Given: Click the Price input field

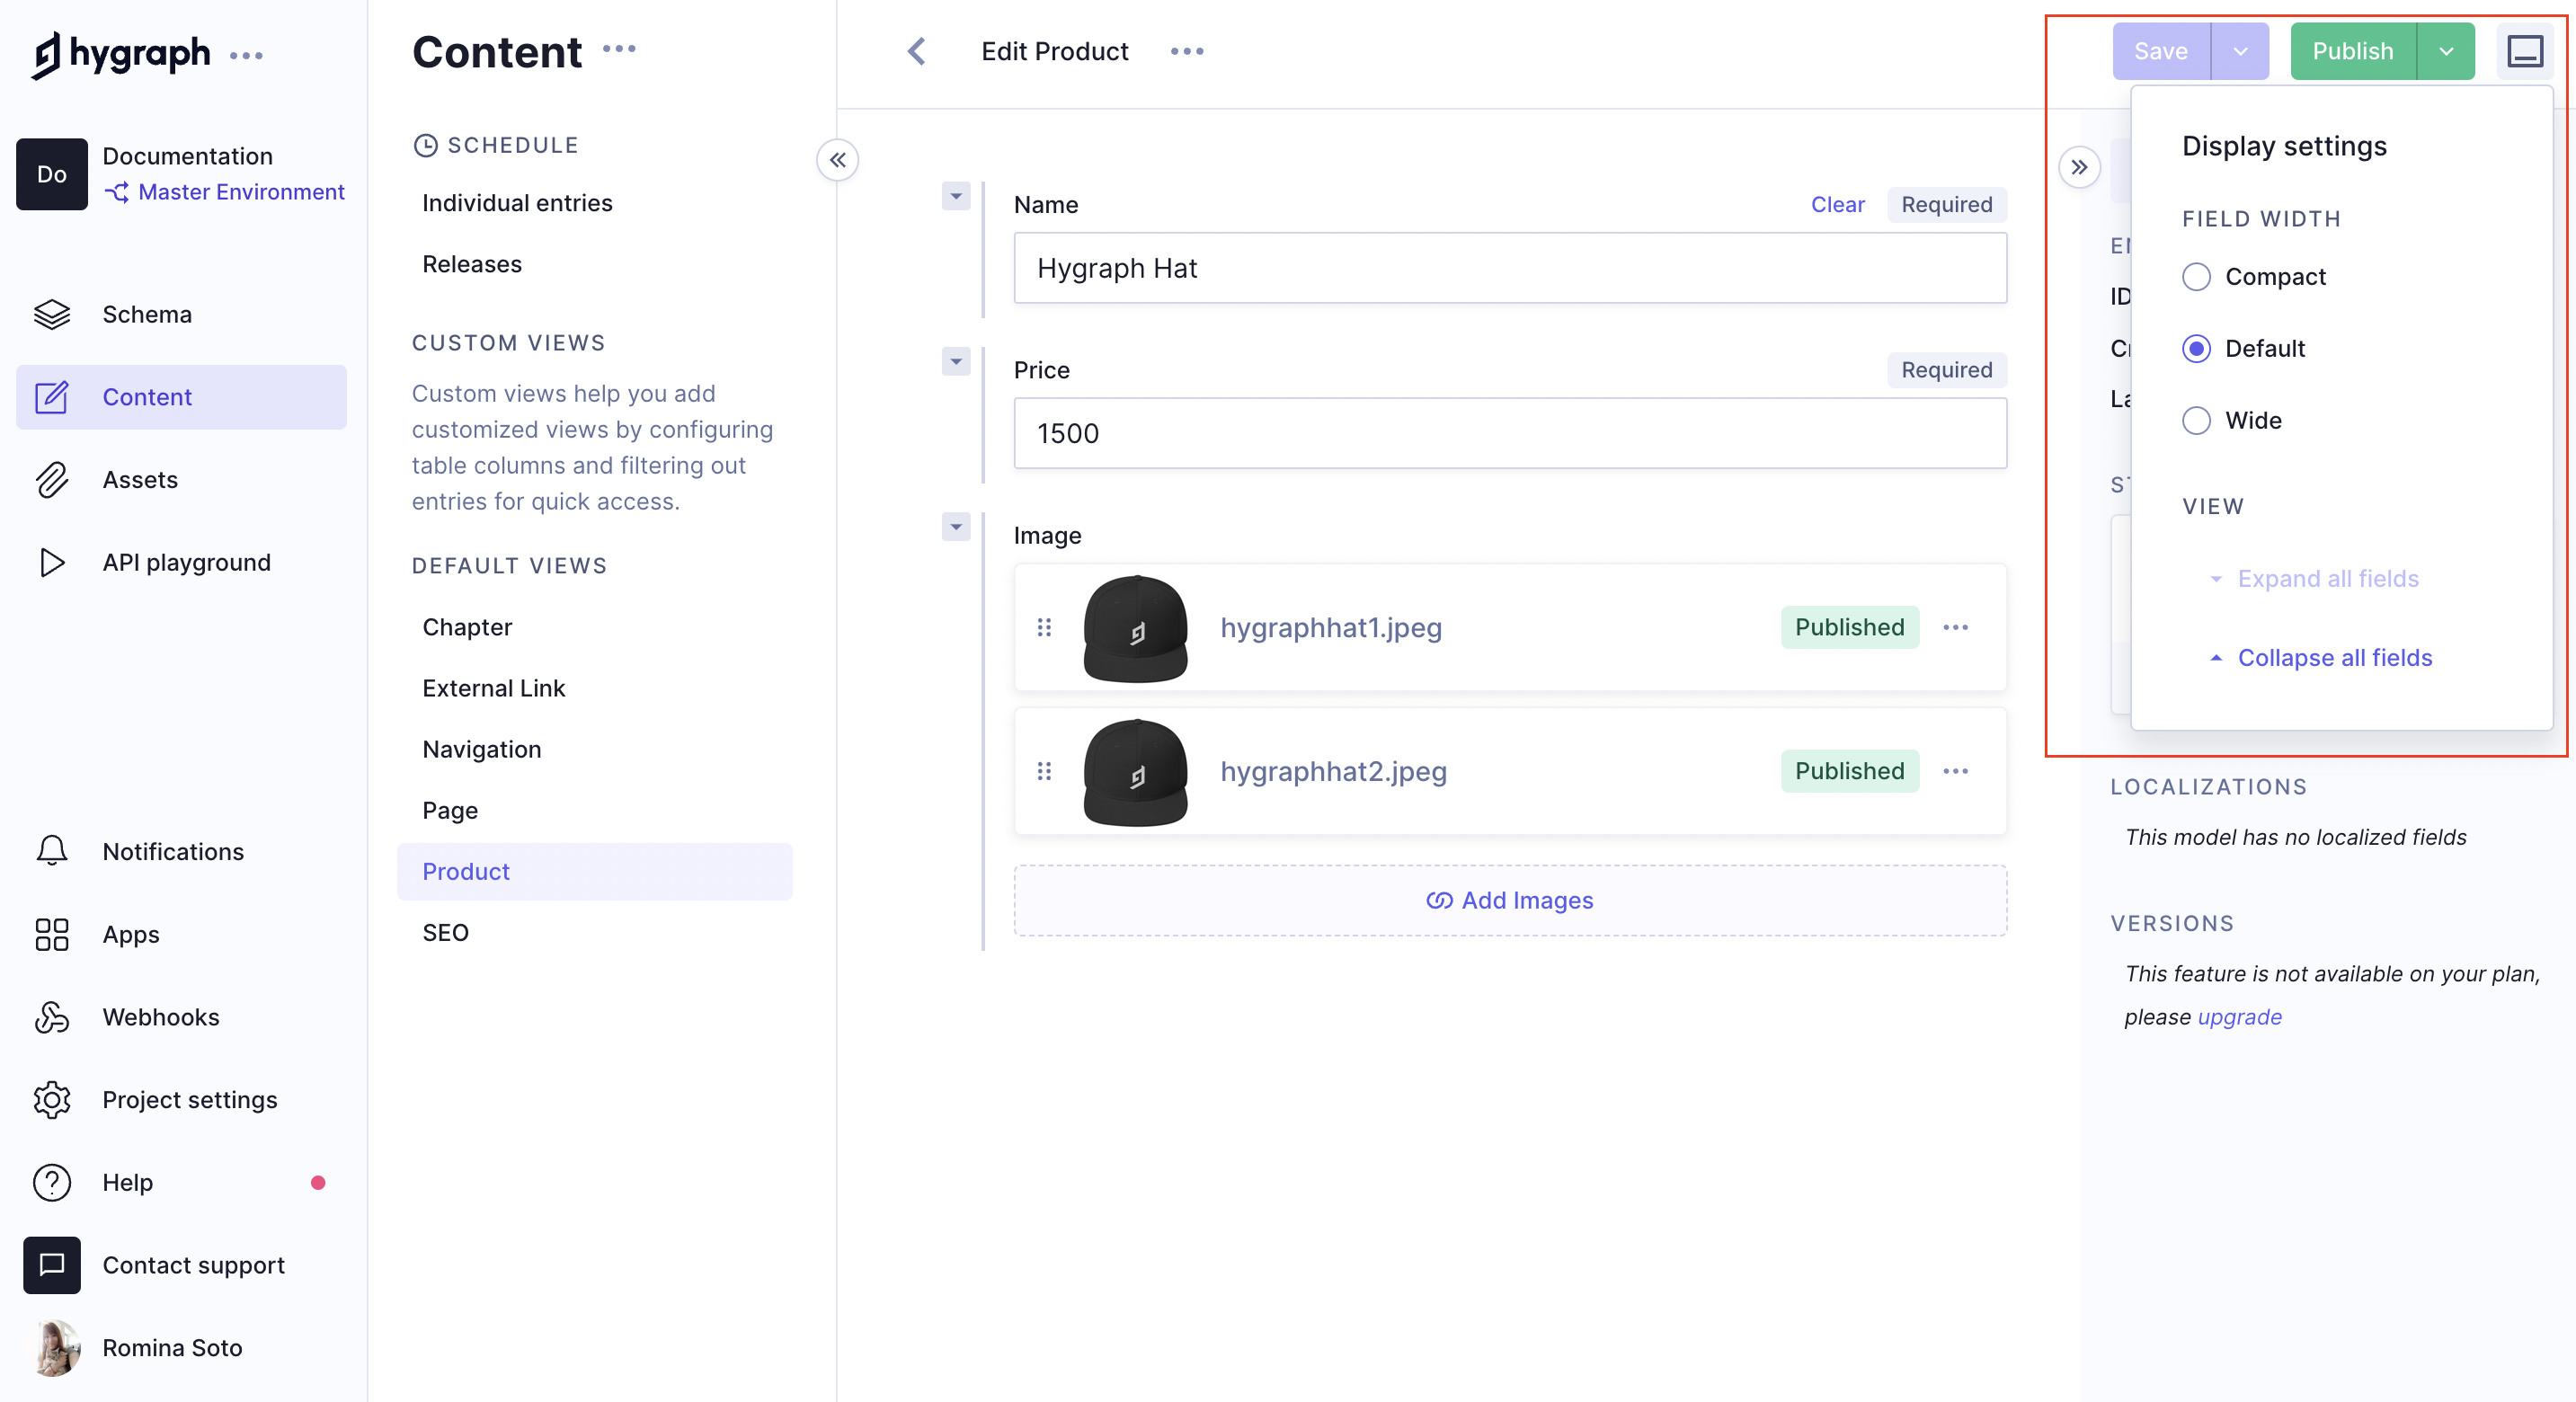Looking at the screenshot, I should 1509,433.
